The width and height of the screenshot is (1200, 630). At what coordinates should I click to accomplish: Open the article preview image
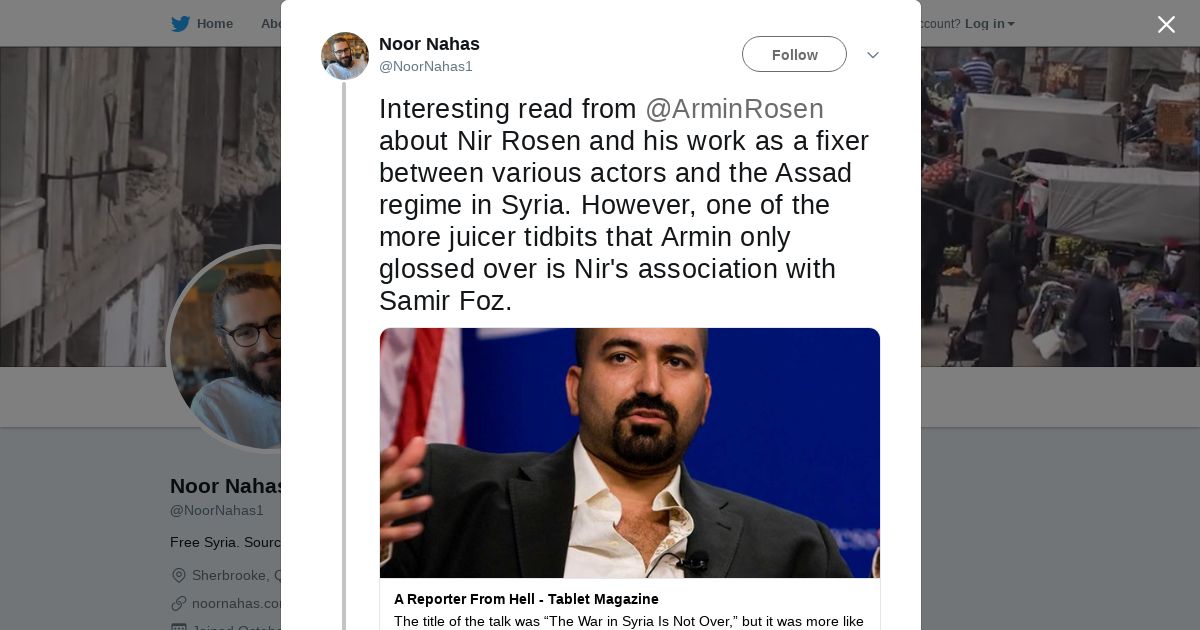(x=630, y=452)
